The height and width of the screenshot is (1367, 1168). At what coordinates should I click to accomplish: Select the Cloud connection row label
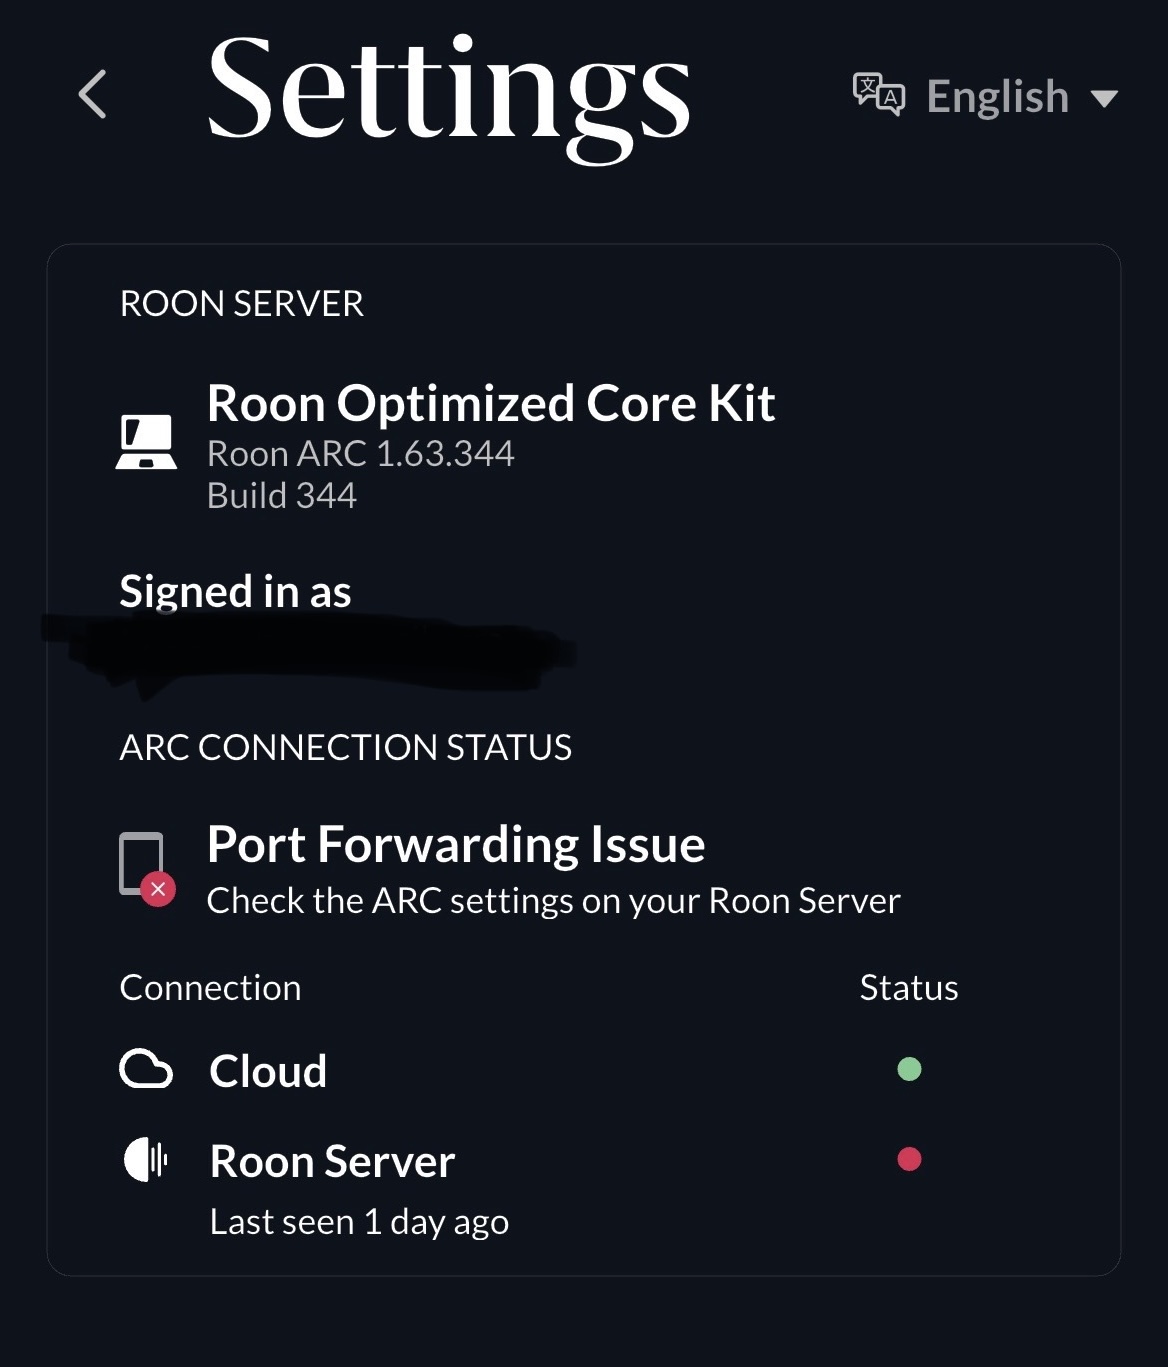[268, 1071]
